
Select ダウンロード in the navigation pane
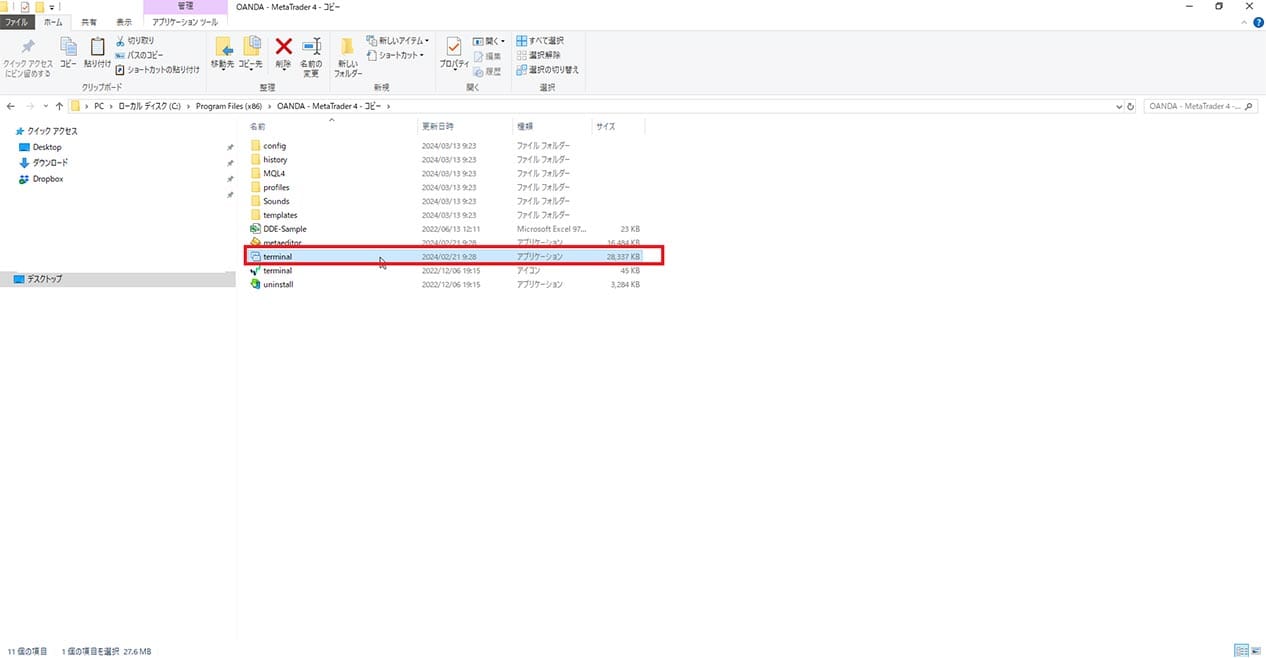(x=44, y=163)
